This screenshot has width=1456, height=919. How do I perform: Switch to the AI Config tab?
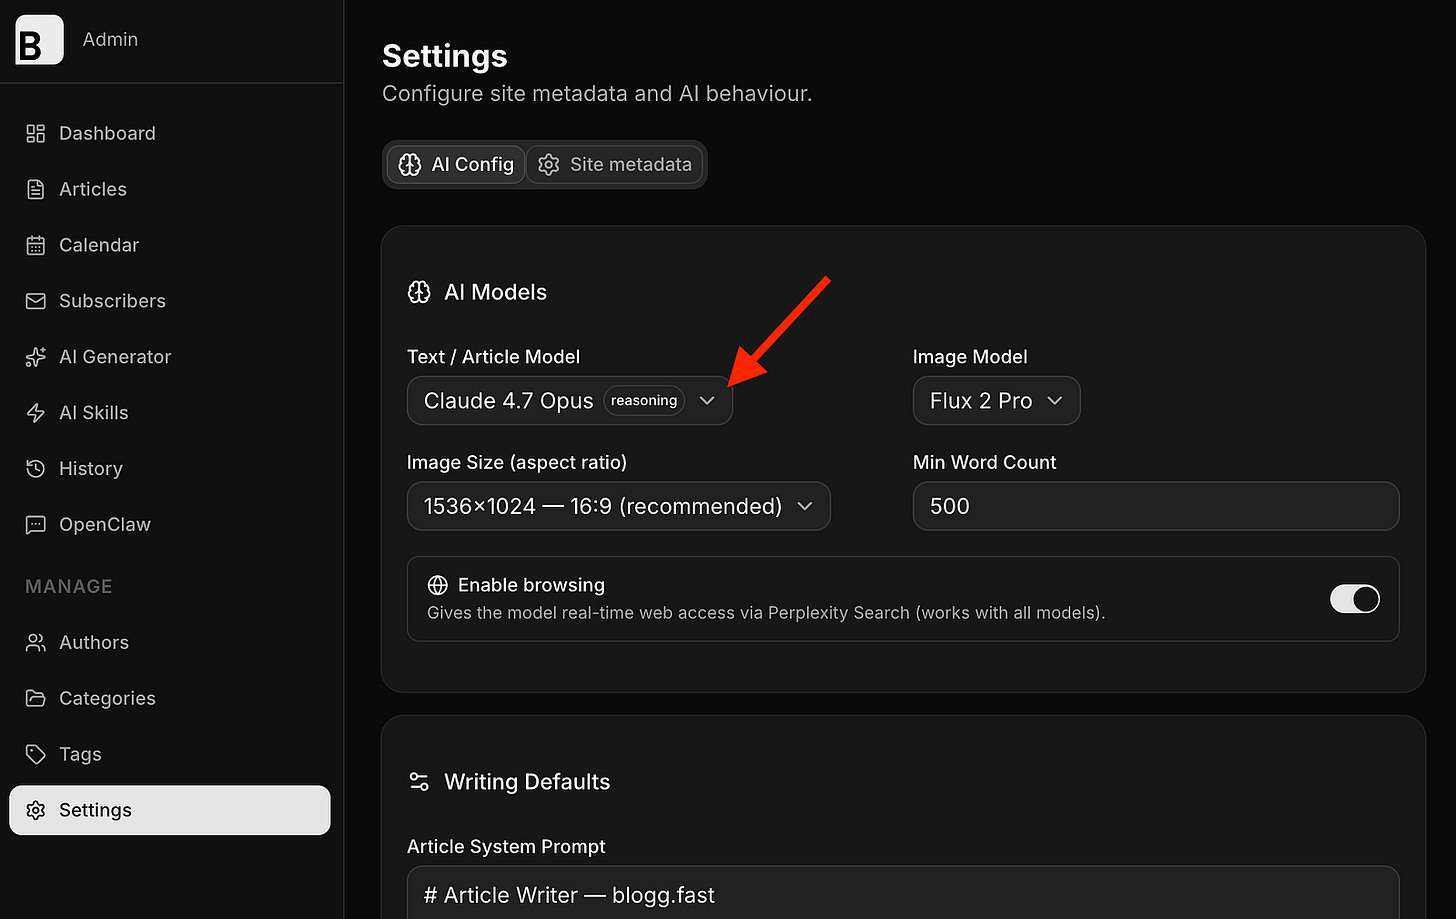[x=456, y=165]
